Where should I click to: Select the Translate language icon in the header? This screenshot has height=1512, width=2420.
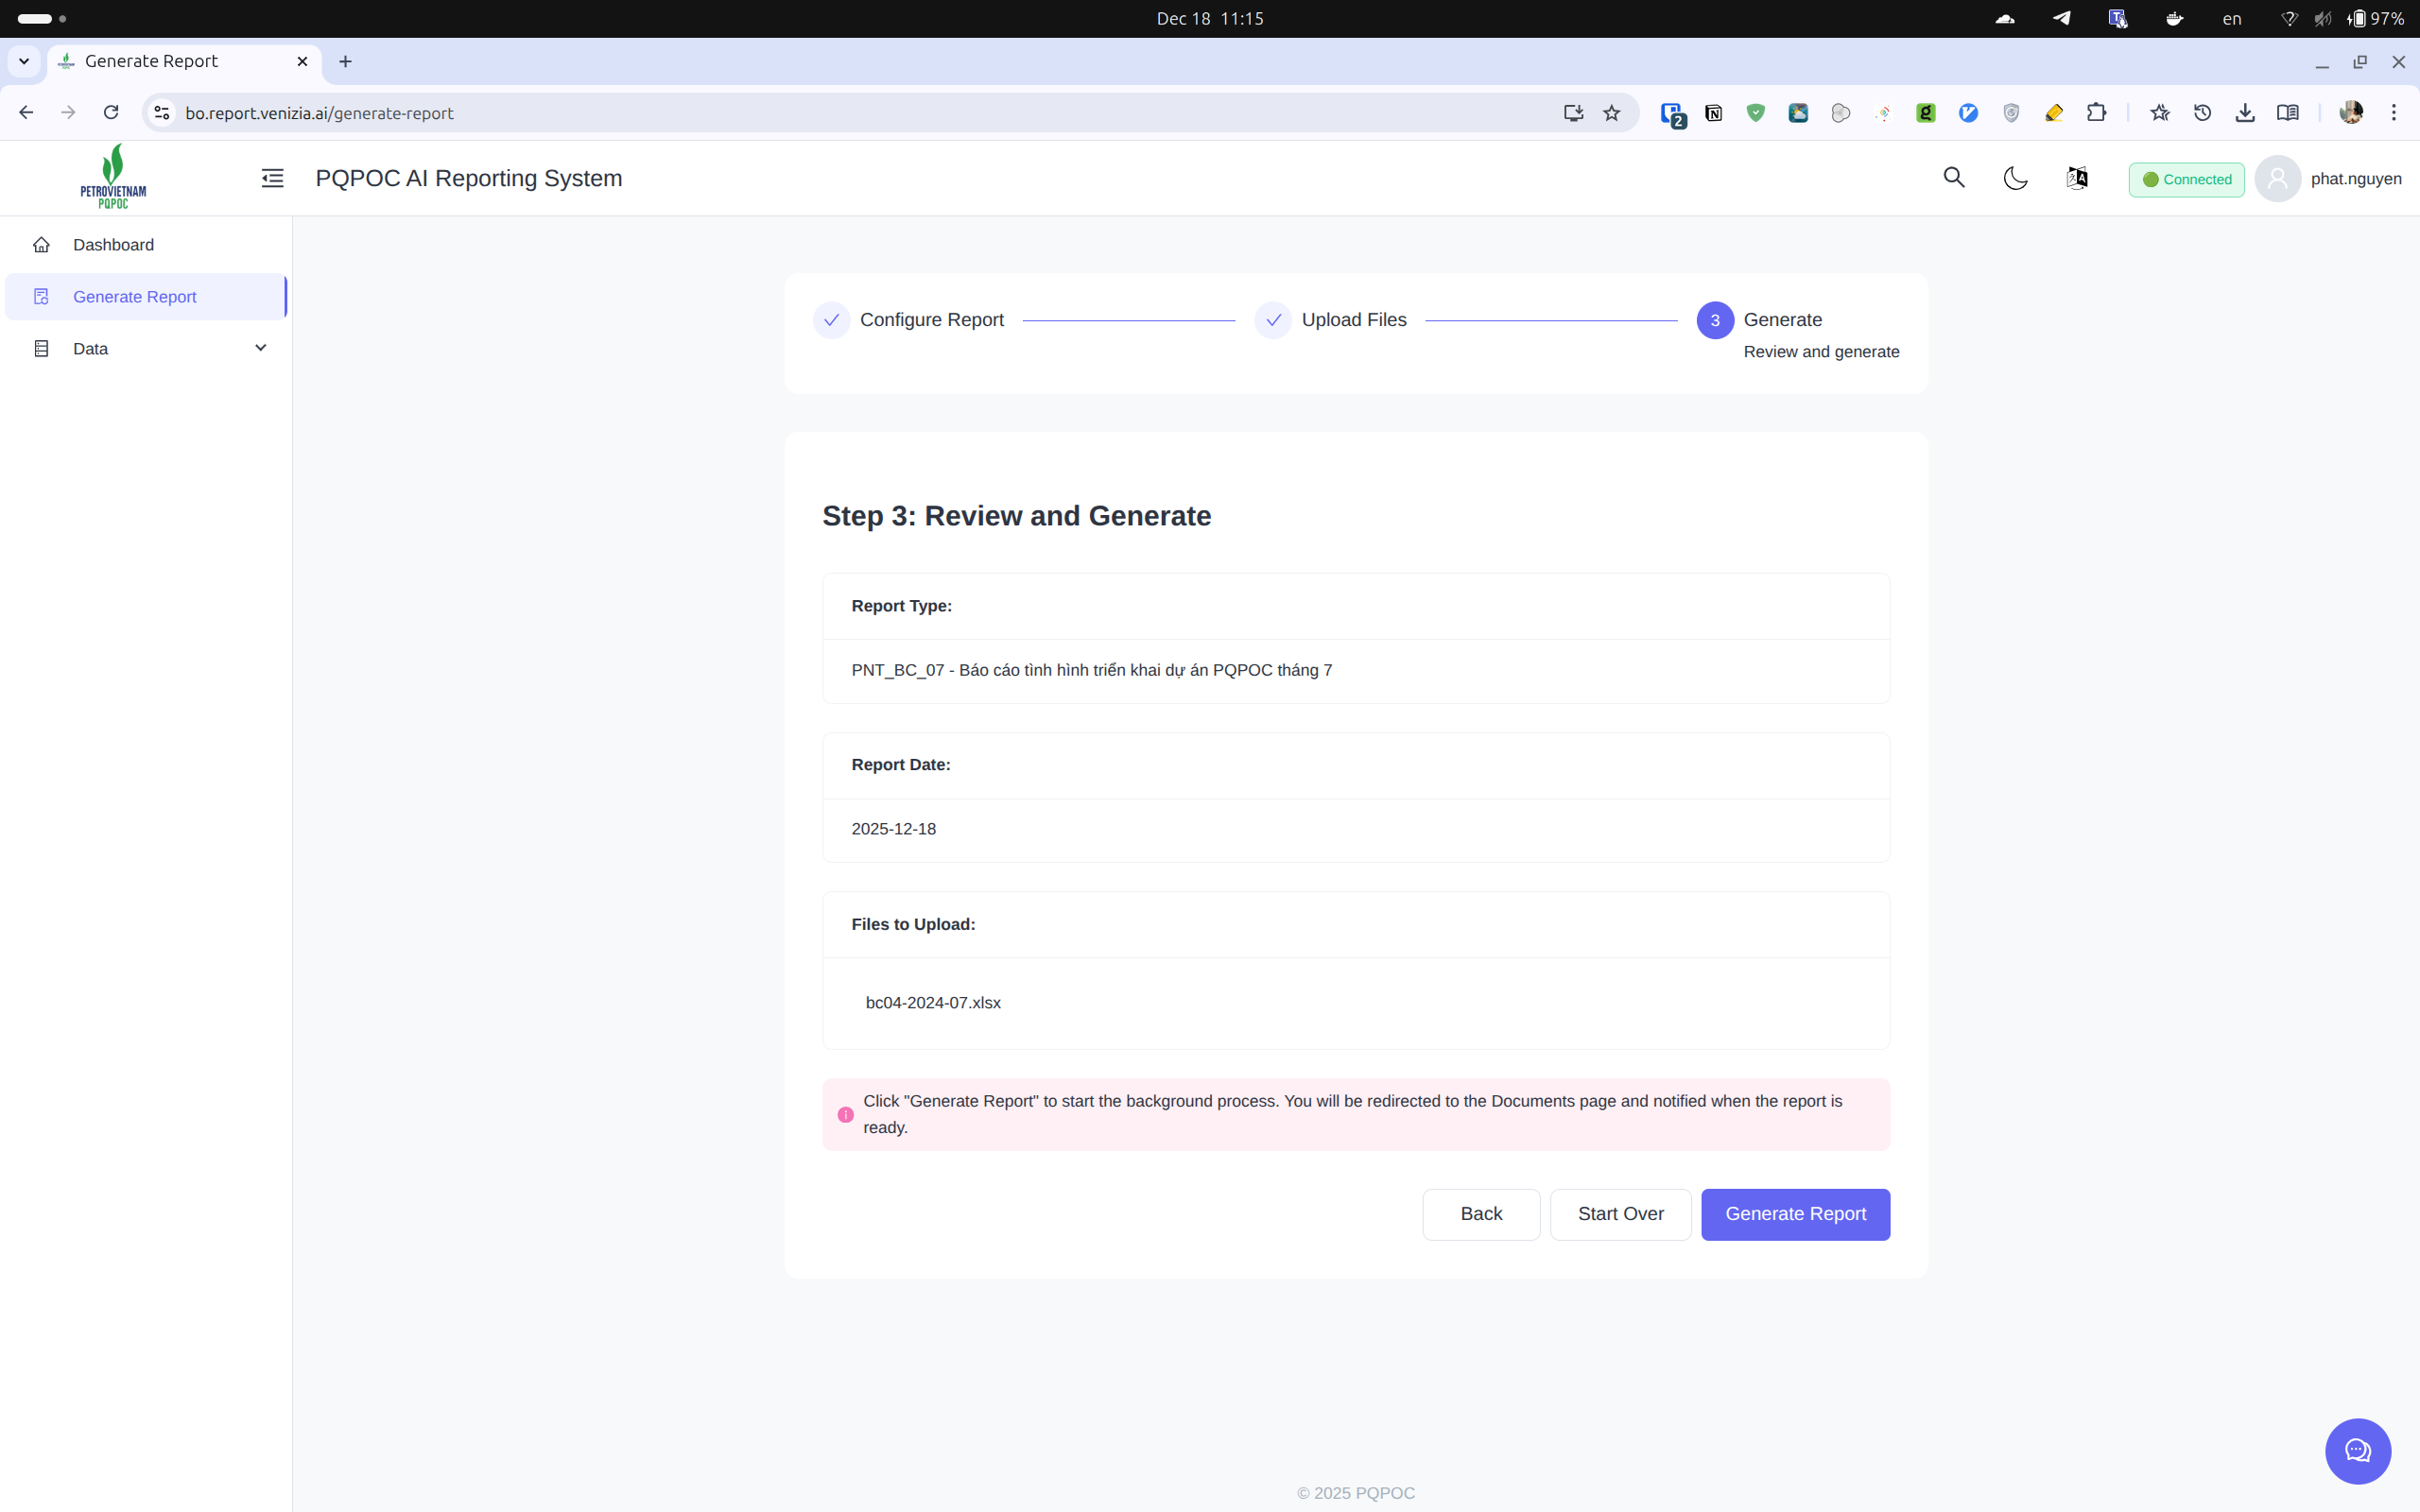click(x=2076, y=178)
